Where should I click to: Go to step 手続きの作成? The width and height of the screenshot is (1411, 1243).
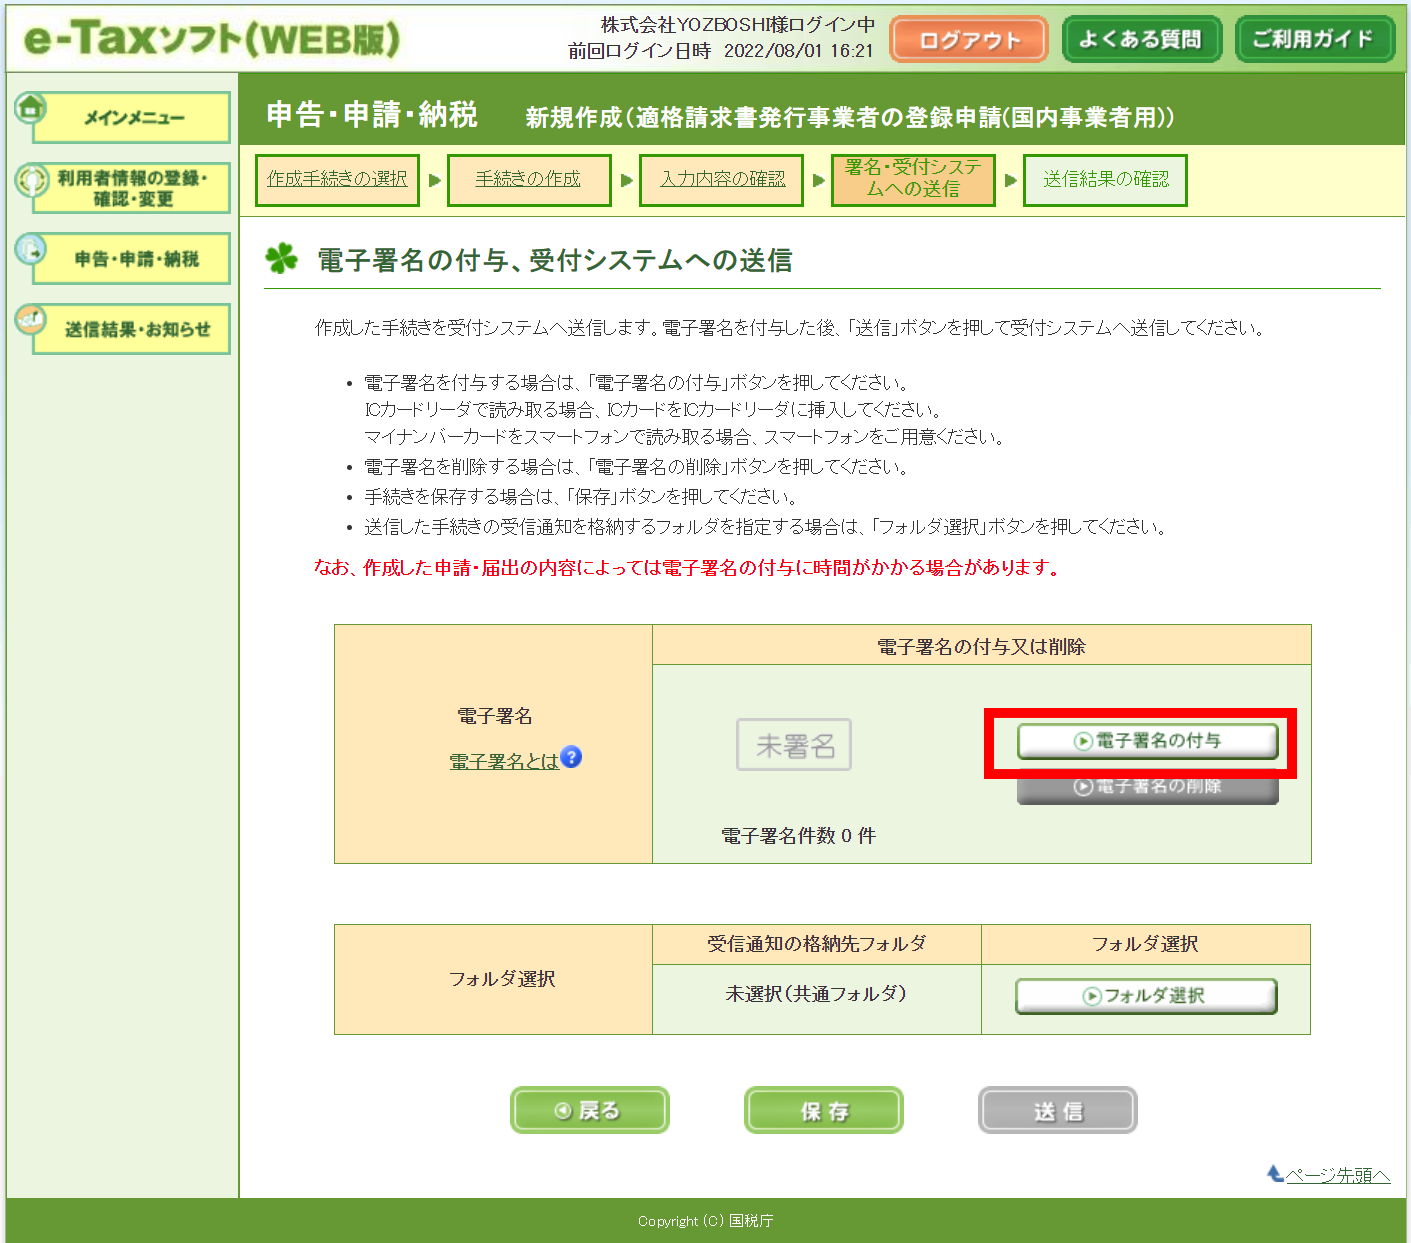click(x=529, y=180)
